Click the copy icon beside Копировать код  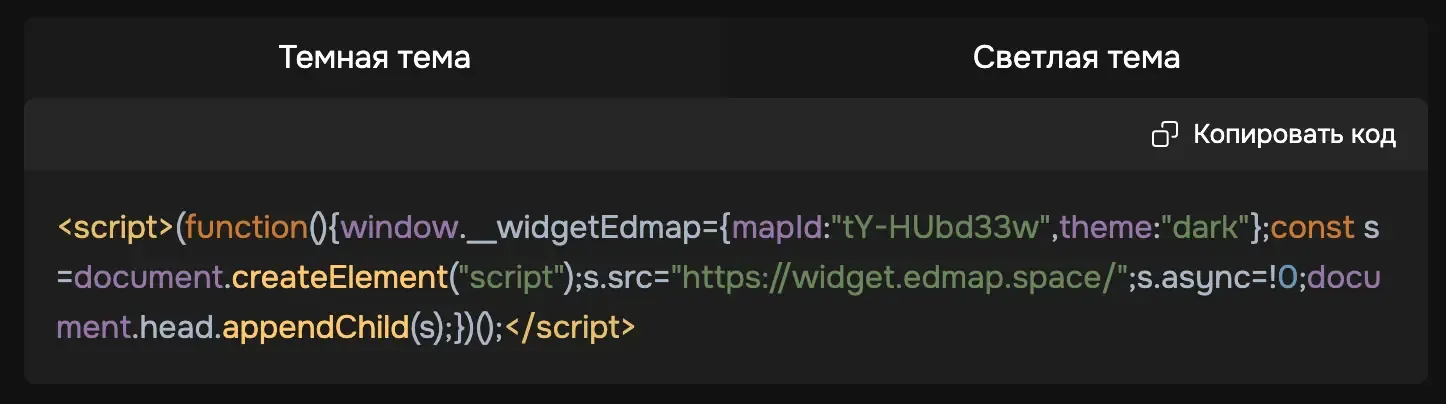(x=1166, y=135)
